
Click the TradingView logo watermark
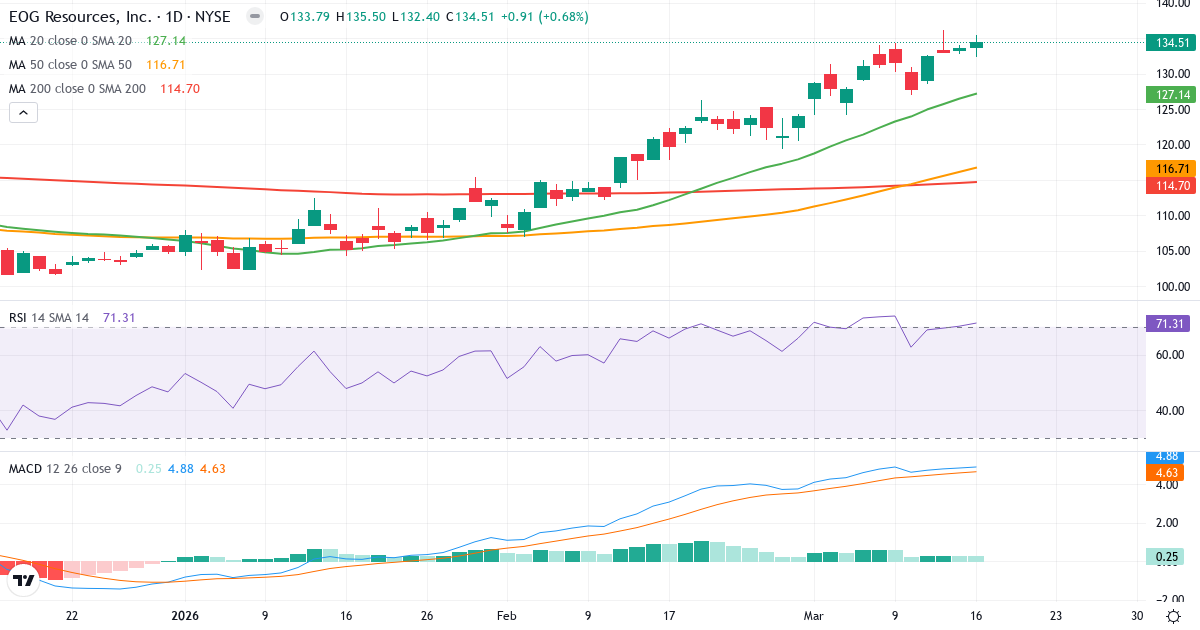(x=22, y=578)
